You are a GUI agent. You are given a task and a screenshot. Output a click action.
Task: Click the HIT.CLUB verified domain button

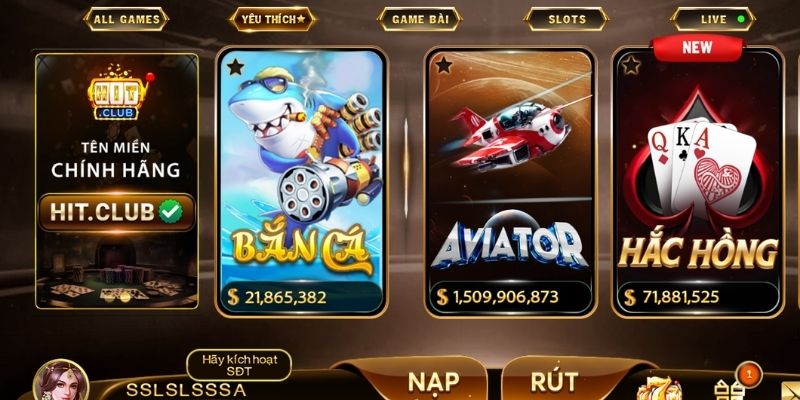(116, 212)
